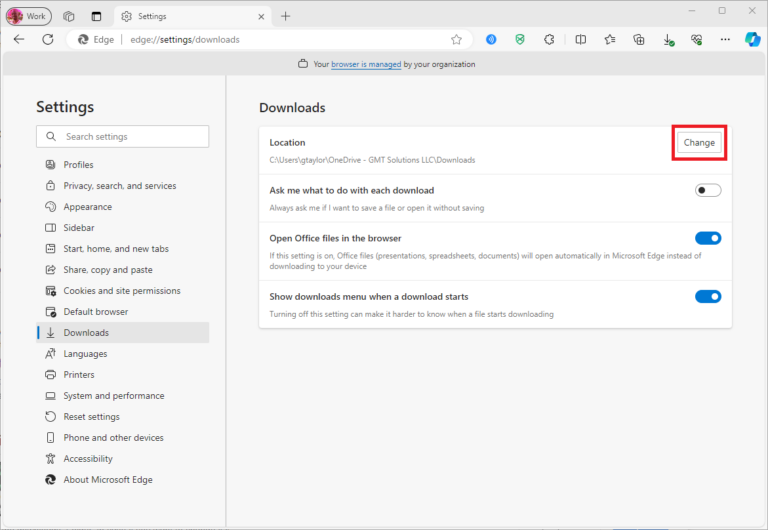Click the green shield extension icon
Viewport: 768px width, 530px height.
(x=520, y=40)
